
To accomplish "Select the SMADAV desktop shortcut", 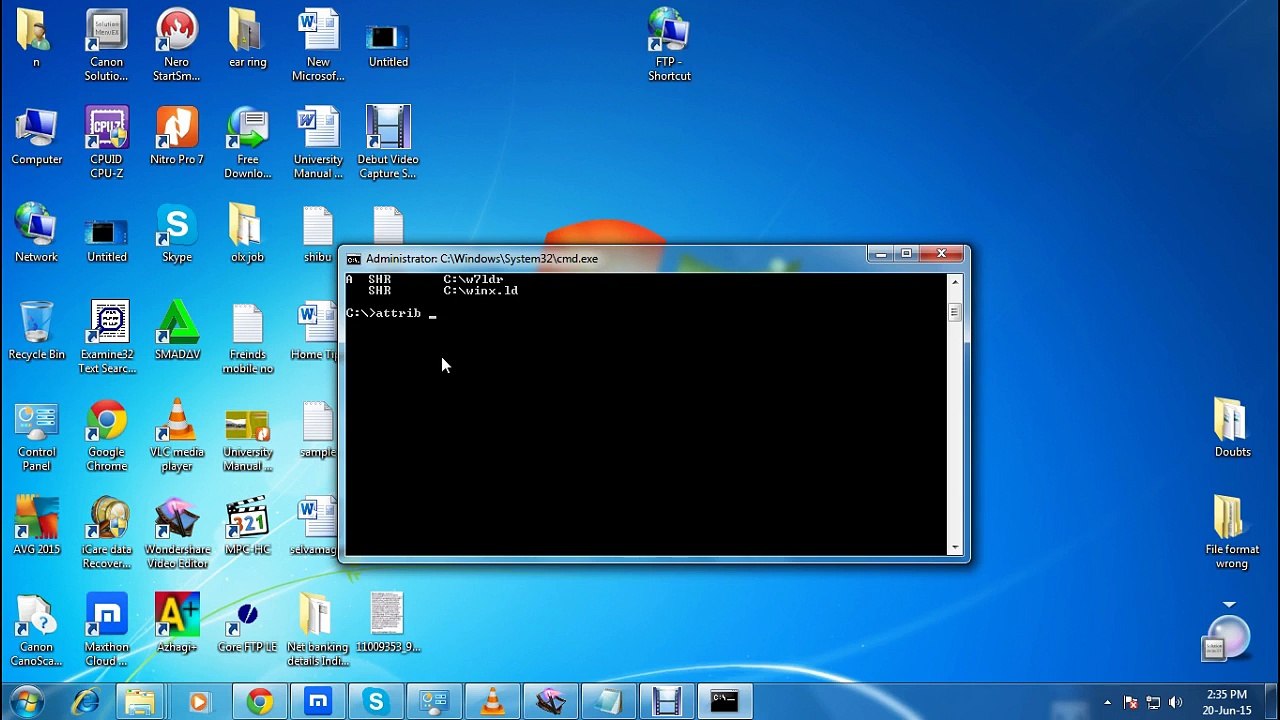I will tap(177, 332).
